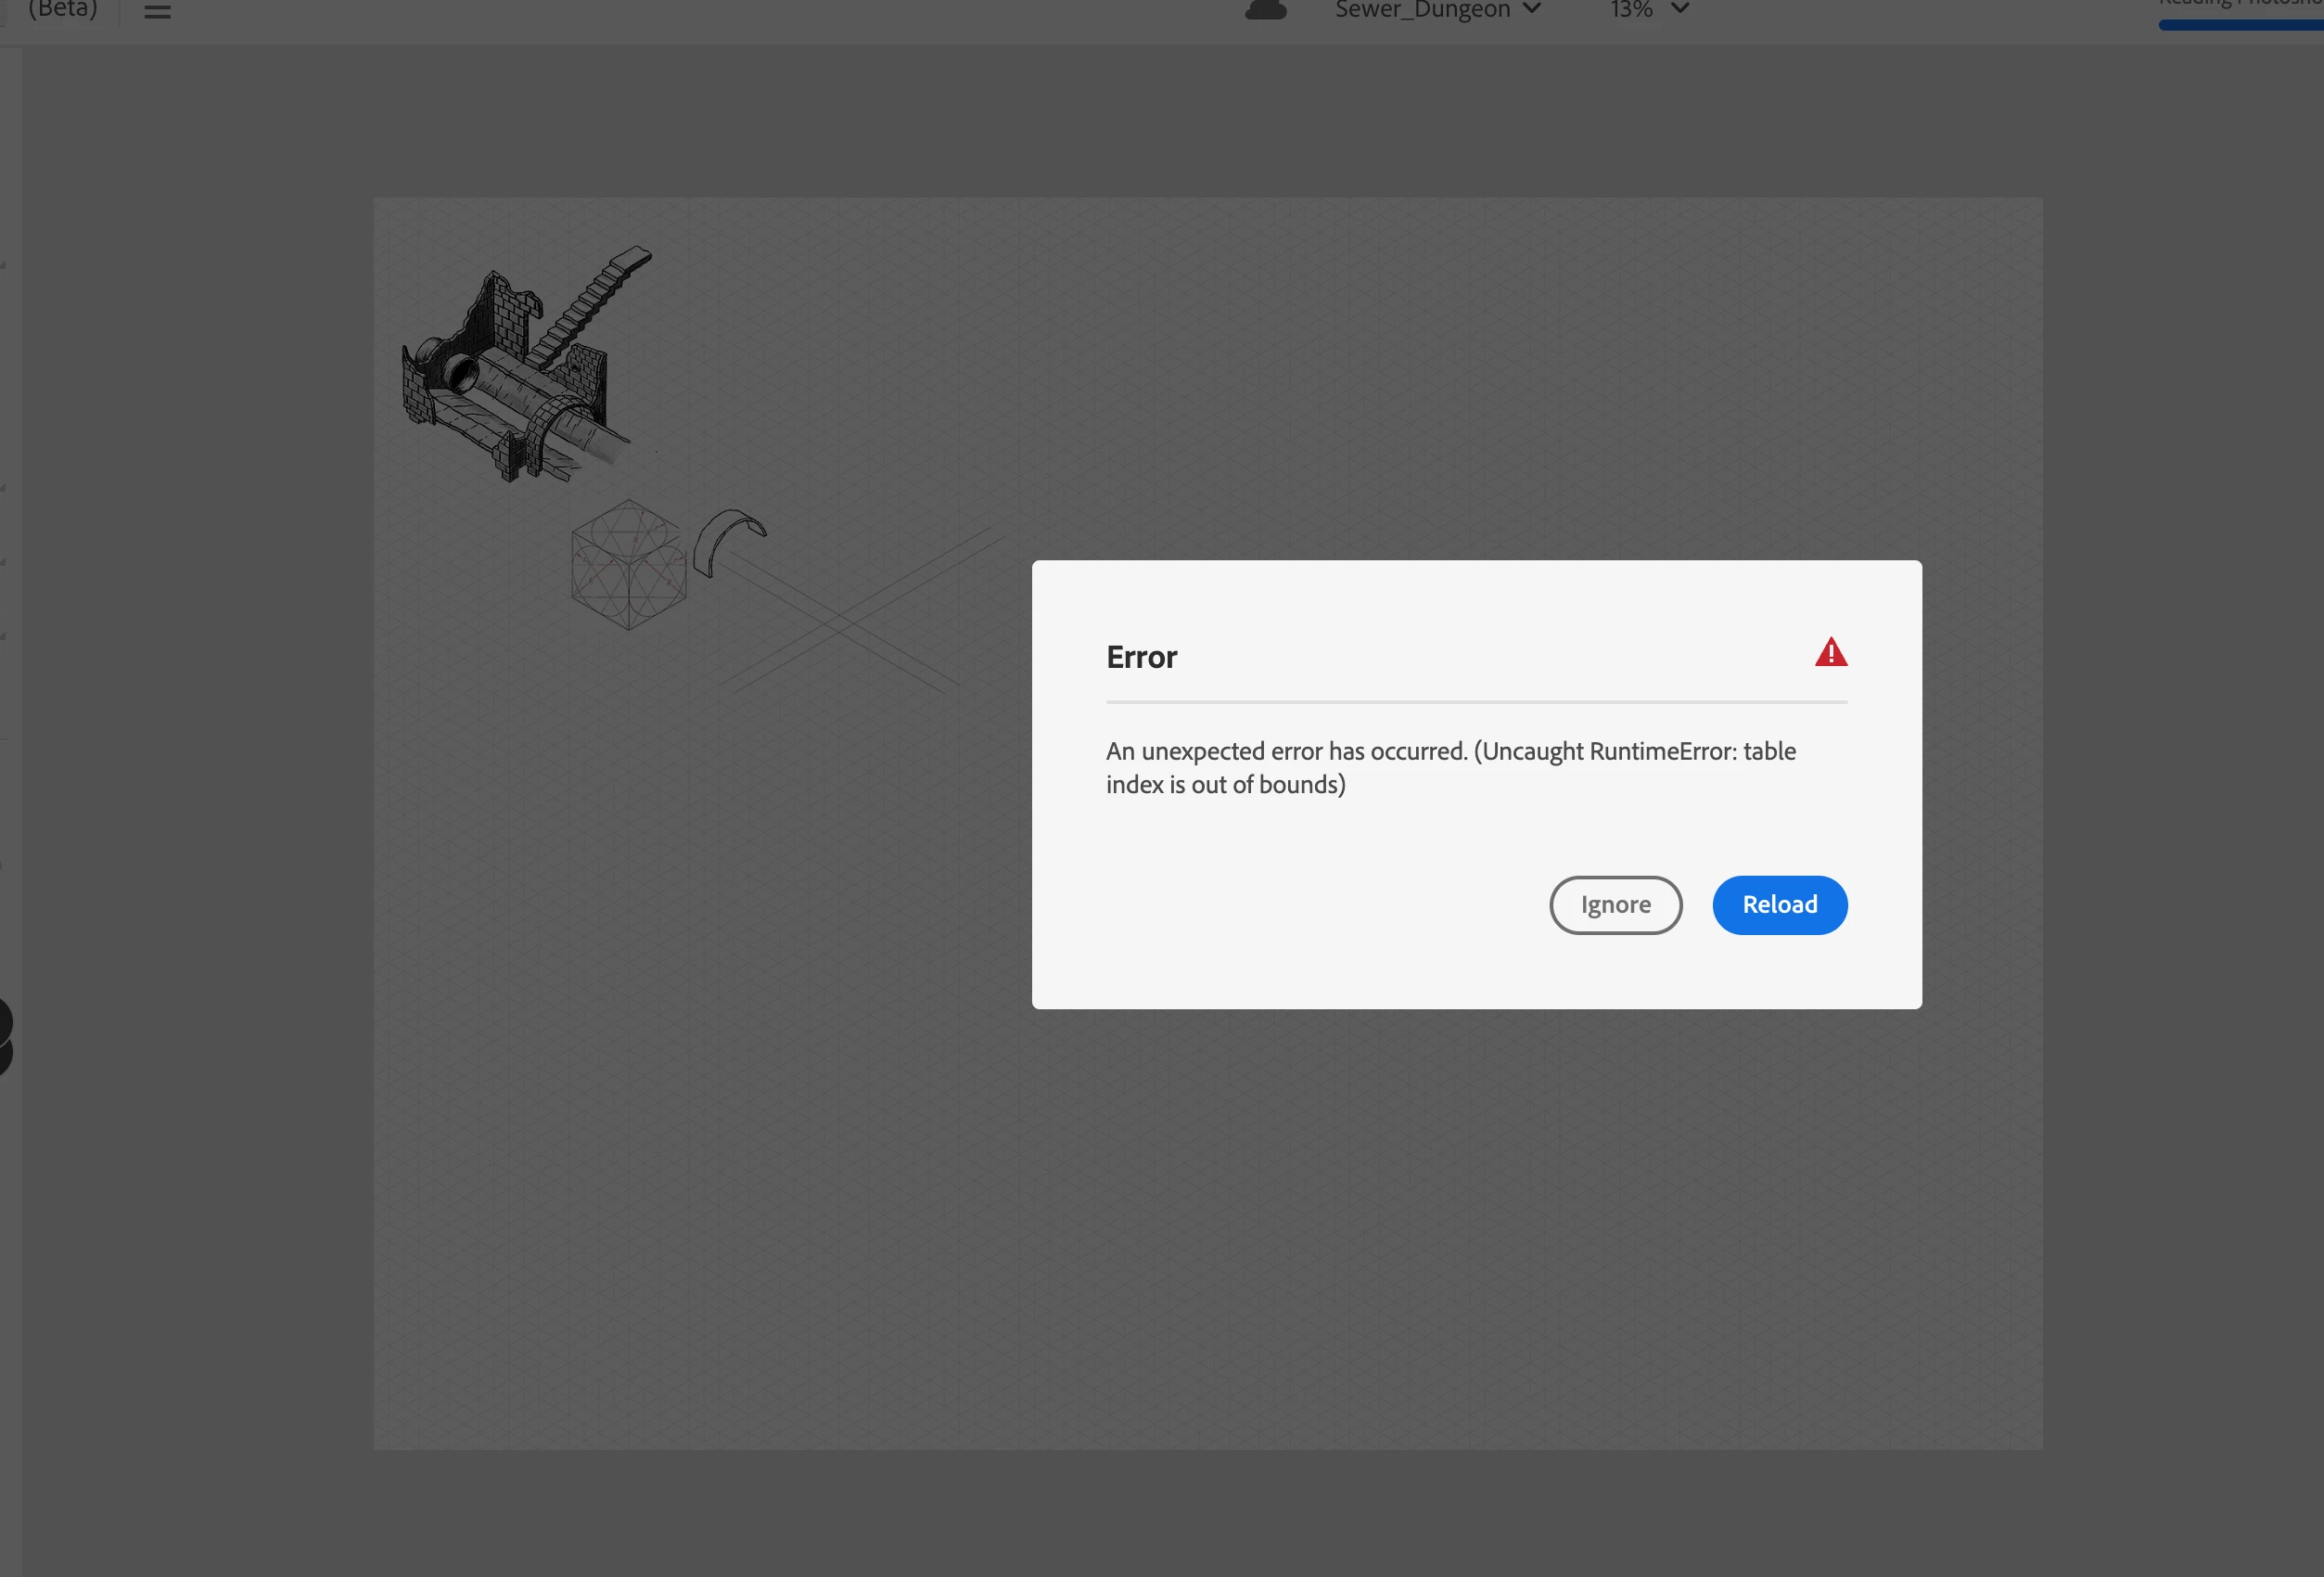Click the blue loading progress bar
The height and width of the screenshot is (1577, 2324).
pos(2240,25)
